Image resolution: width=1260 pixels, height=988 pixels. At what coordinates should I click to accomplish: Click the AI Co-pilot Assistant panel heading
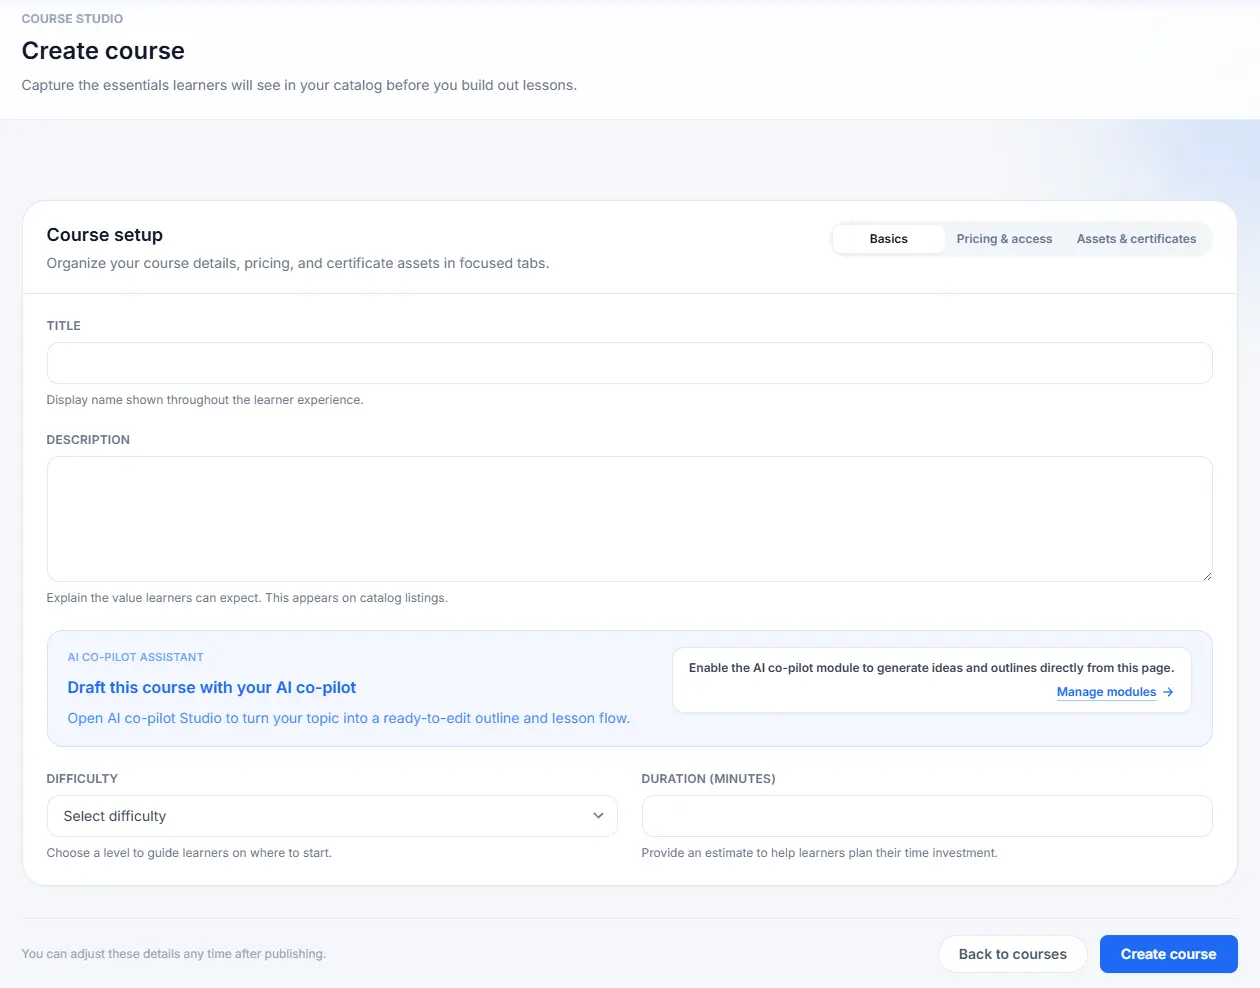tap(135, 657)
